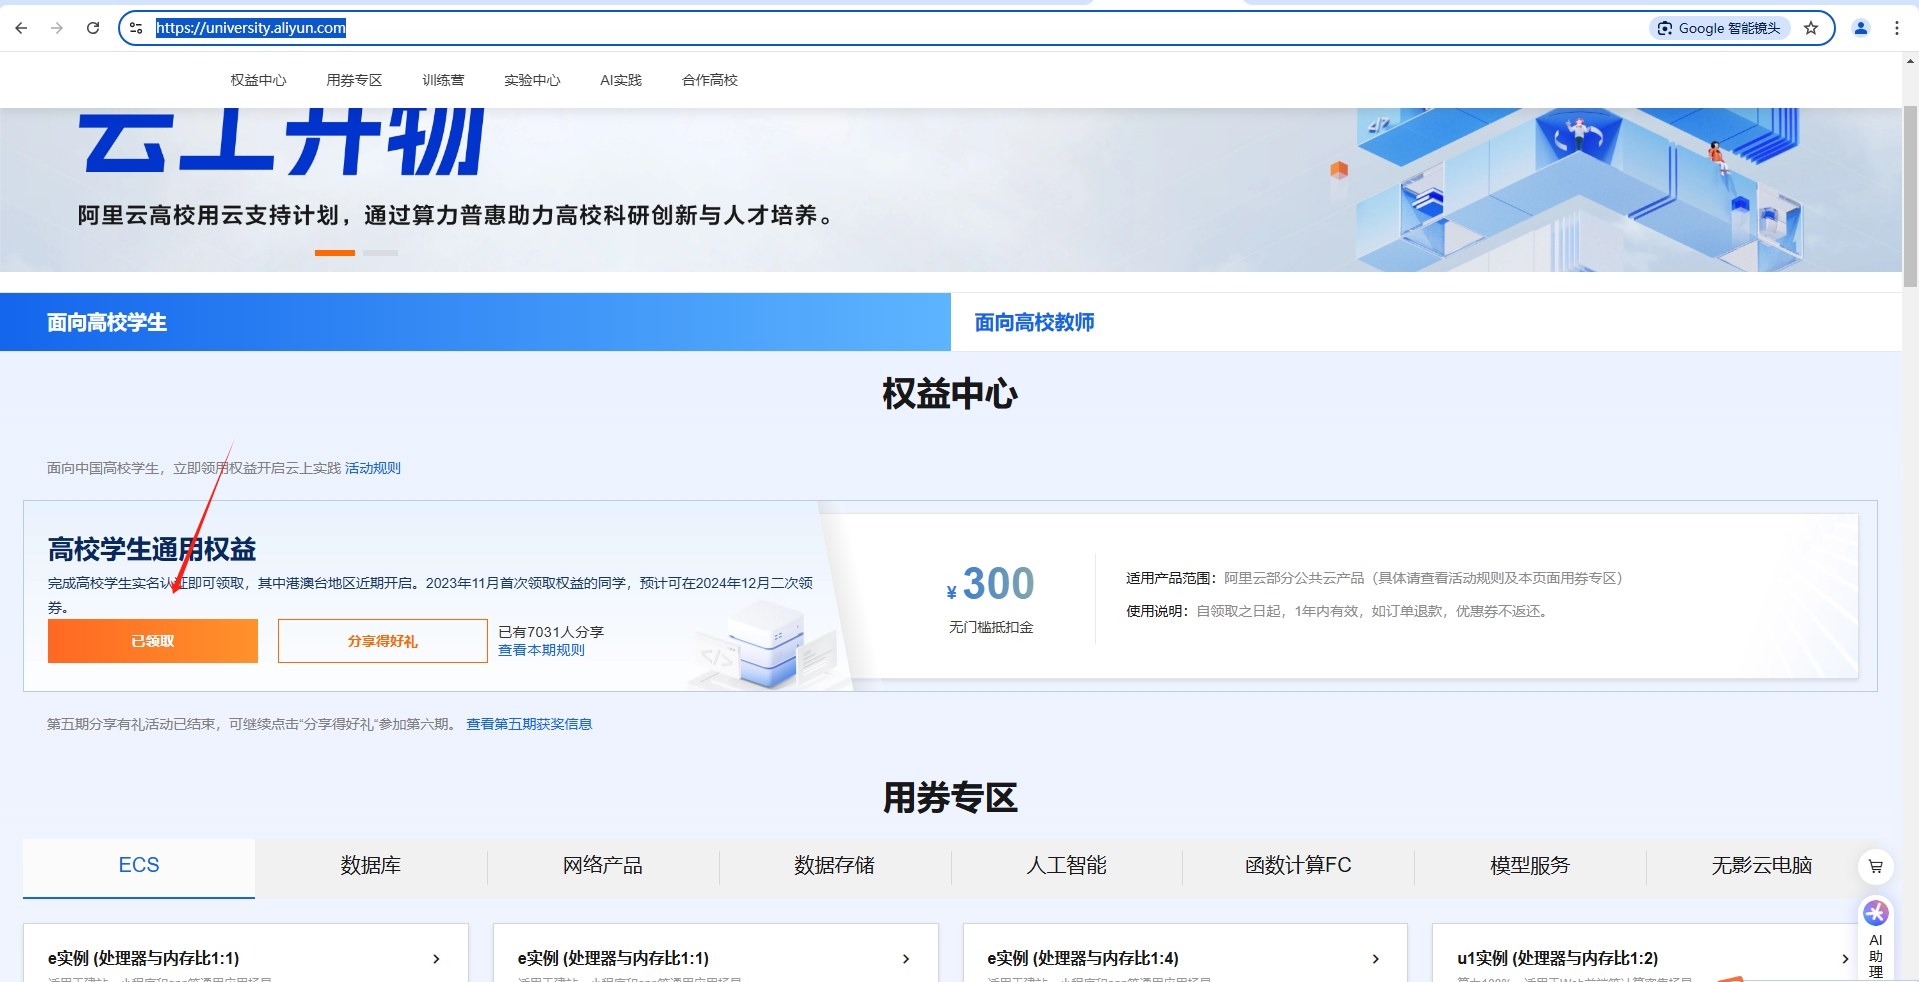Click the 权益中心 section heading

pyautogui.click(x=950, y=394)
